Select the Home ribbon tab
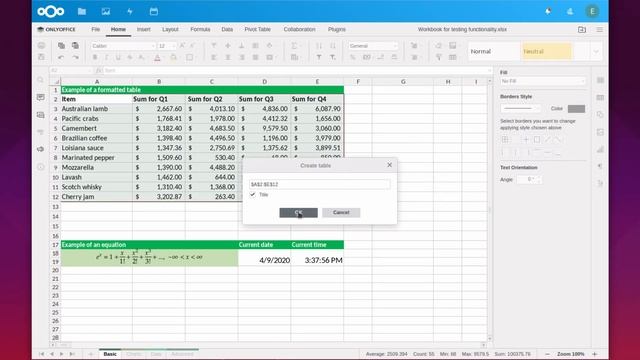 tap(118, 29)
